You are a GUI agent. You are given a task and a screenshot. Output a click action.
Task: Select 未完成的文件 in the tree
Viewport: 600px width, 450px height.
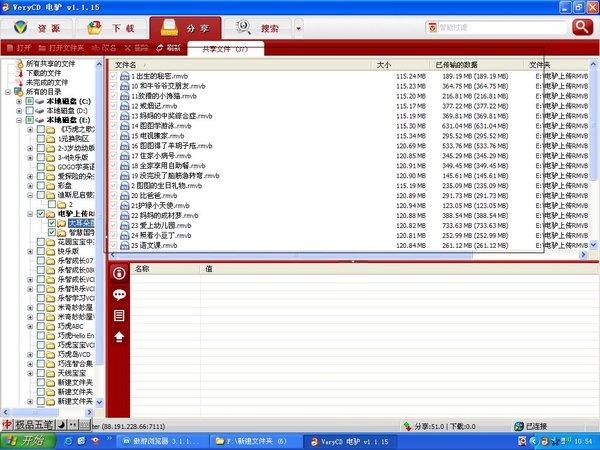47,82
